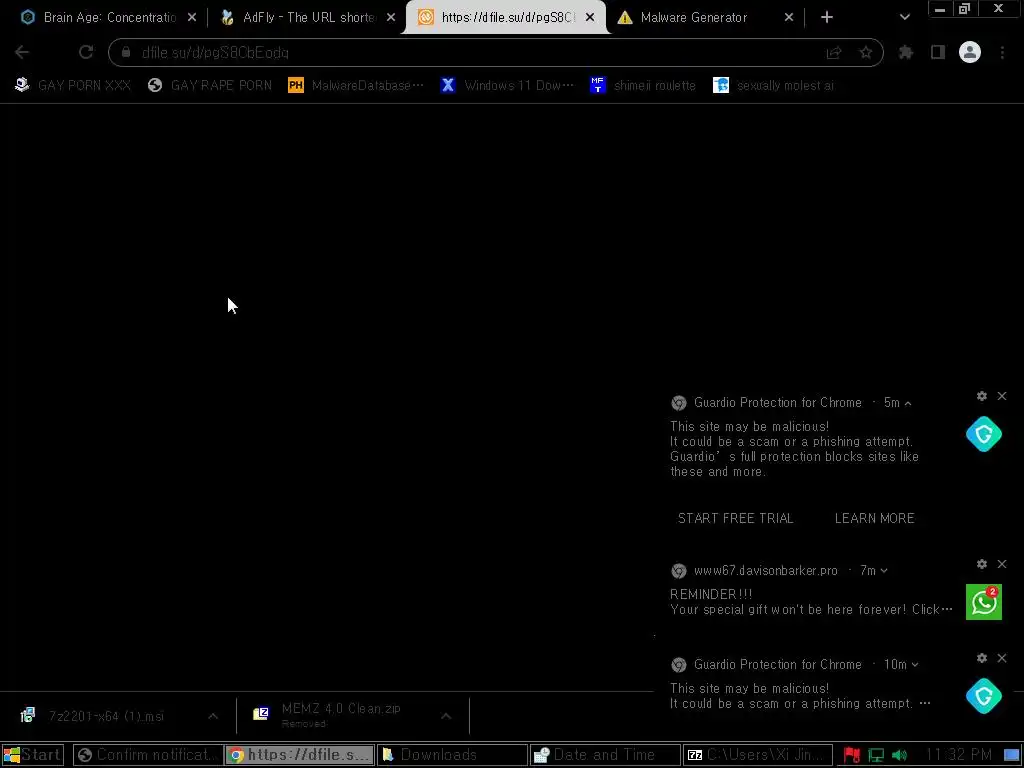Toggle the side panel icon
Screen dimensions: 1024x768
pos(938,52)
